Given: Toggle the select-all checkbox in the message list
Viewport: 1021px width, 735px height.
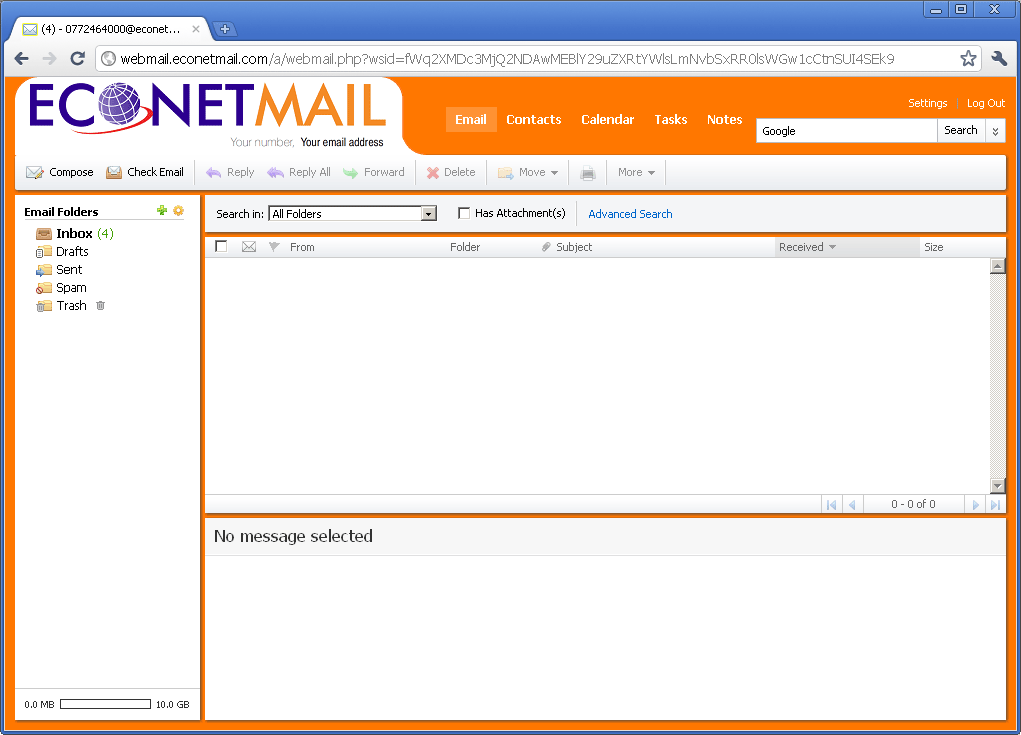Looking at the screenshot, I should 221,246.
